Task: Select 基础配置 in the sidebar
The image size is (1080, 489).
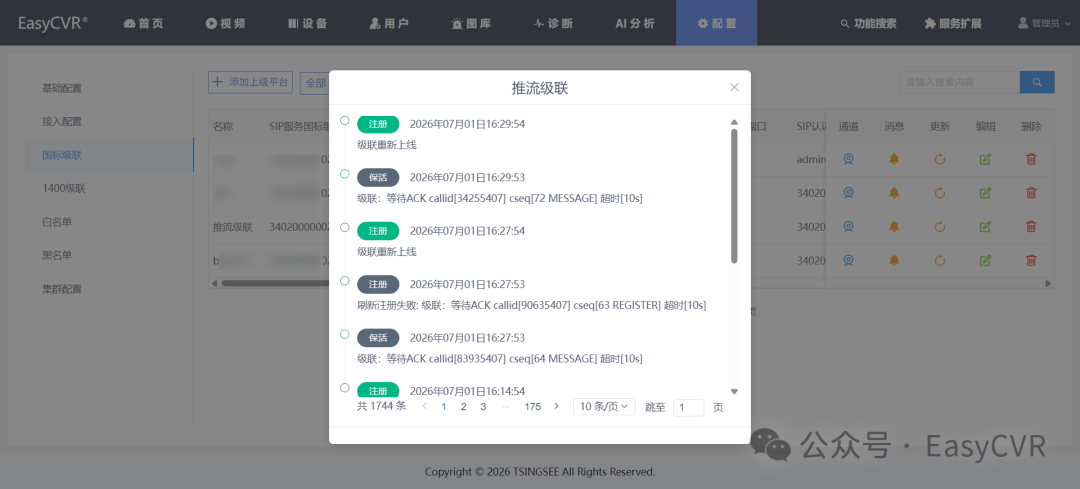Action: [x=62, y=88]
